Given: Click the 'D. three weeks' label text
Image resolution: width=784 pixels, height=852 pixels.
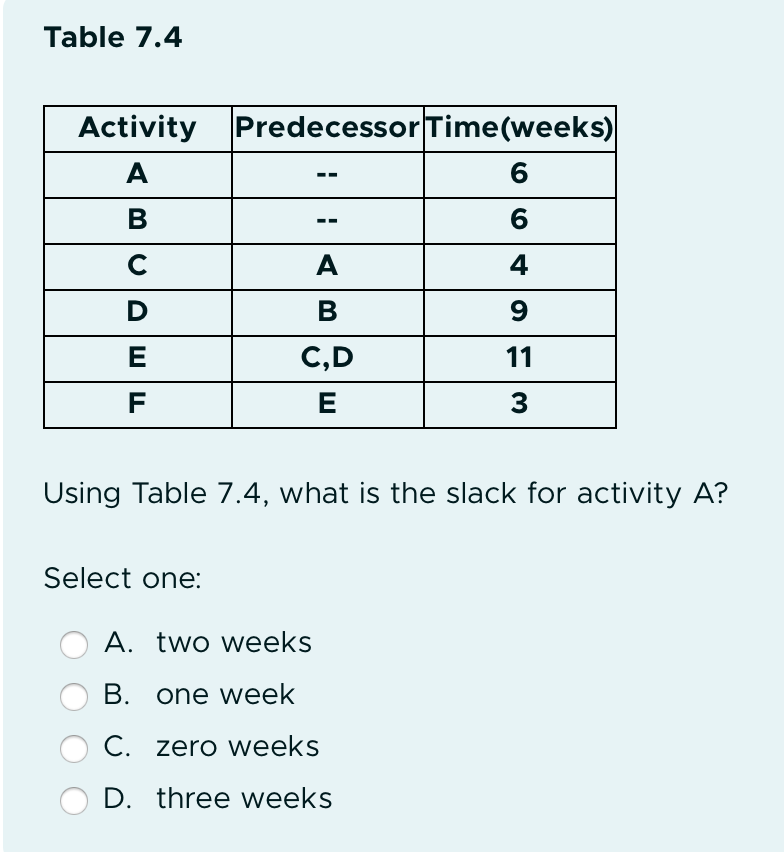Looking at the screenshot, I should click(x=218, y=799).
